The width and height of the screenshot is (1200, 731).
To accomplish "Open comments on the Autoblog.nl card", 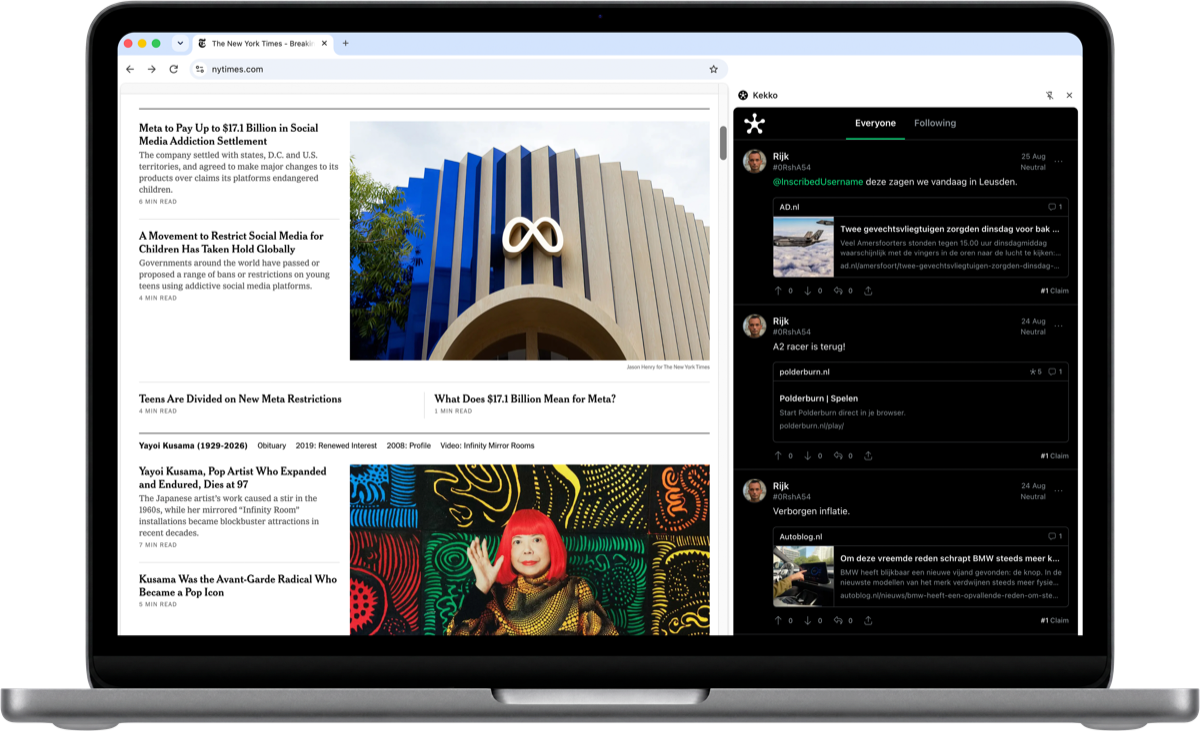I will 1055,537.
